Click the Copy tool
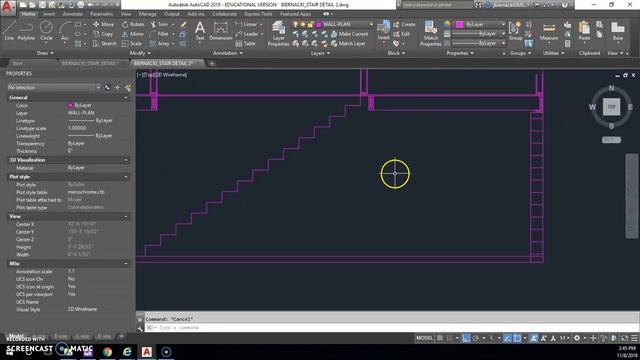The width and height of the screenshot is (640, 360). click(103, 34)
